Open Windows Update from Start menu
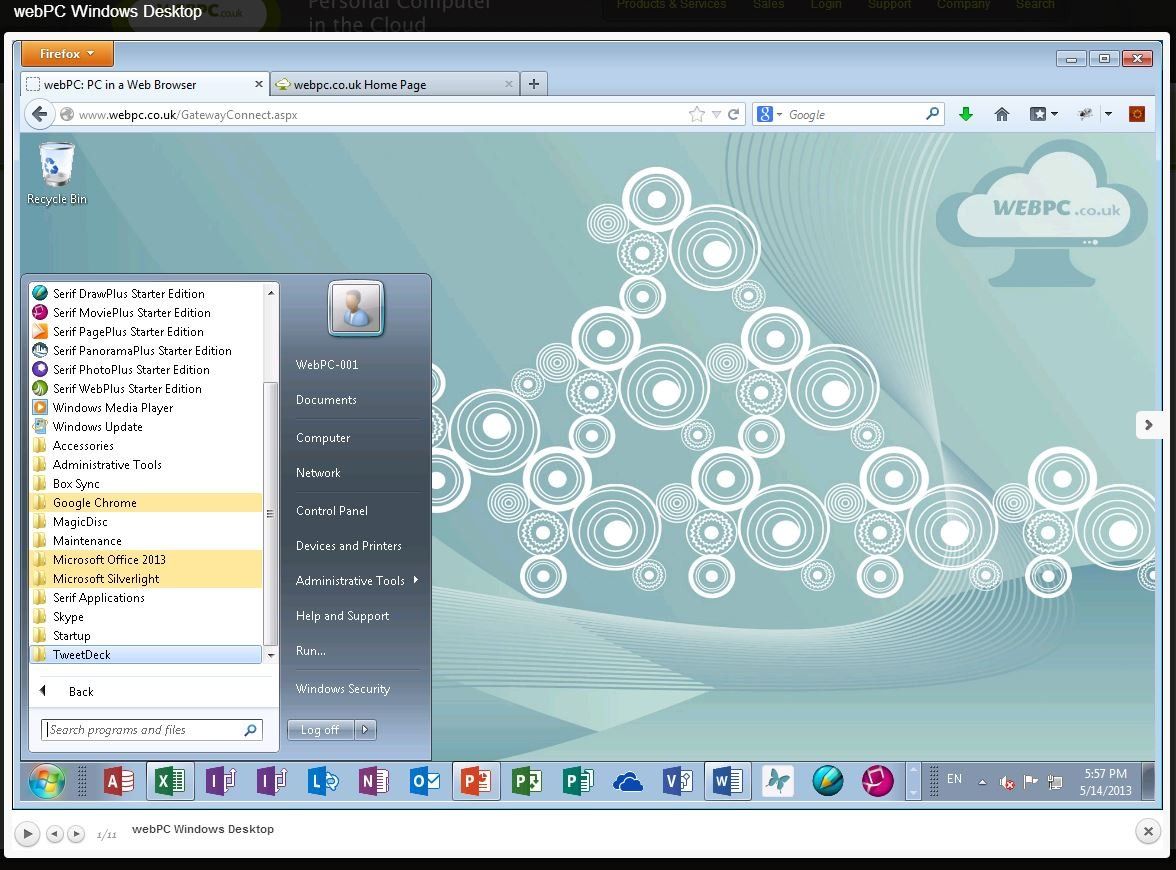Image resolution: width=1176 pixels, height=870 pixels. coord(146,427)
